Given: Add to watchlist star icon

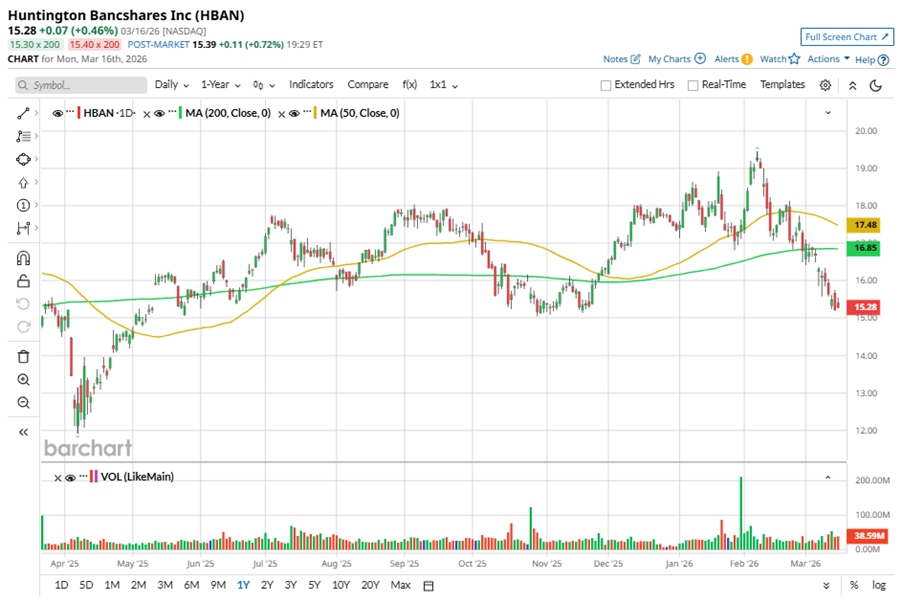Looking at the screenshot, I should coord(794,59).
